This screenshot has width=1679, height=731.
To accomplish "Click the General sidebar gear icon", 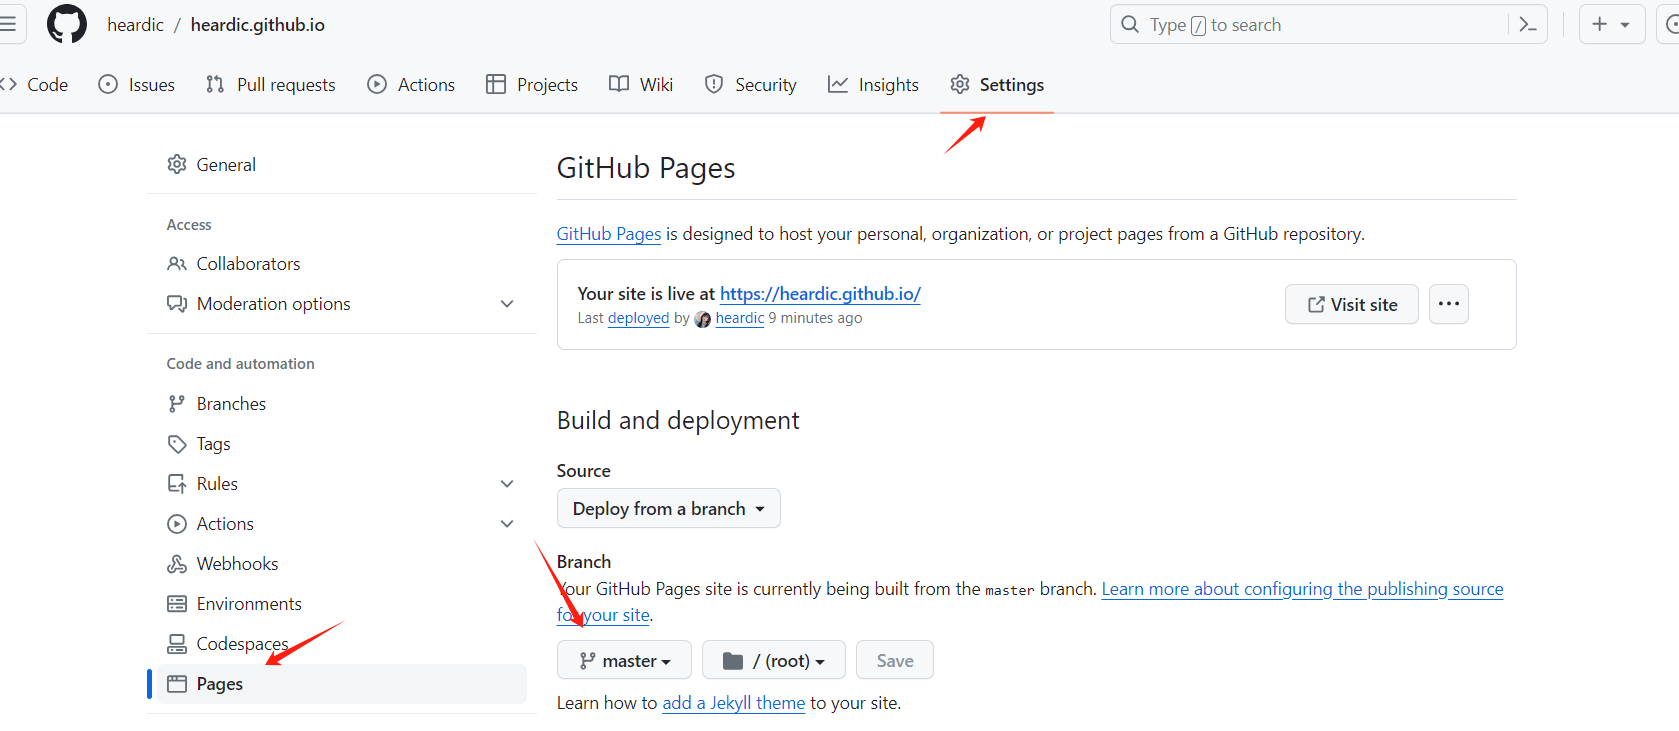I will coord(177,164).
